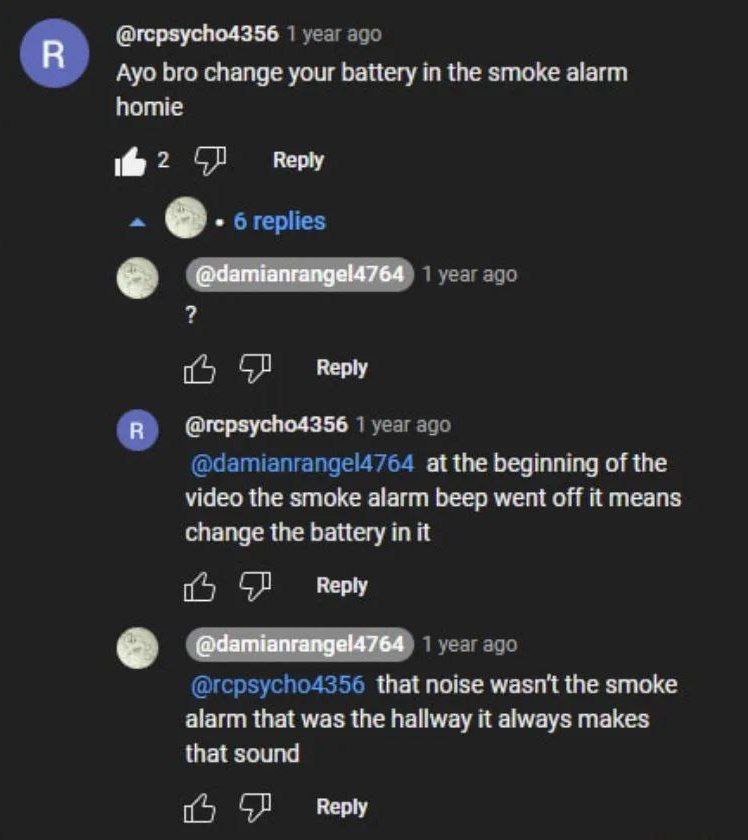The height and width of the screenshot is (840, 748).
Task: Like the question mark reply
Action: click(x=199, y=369)
